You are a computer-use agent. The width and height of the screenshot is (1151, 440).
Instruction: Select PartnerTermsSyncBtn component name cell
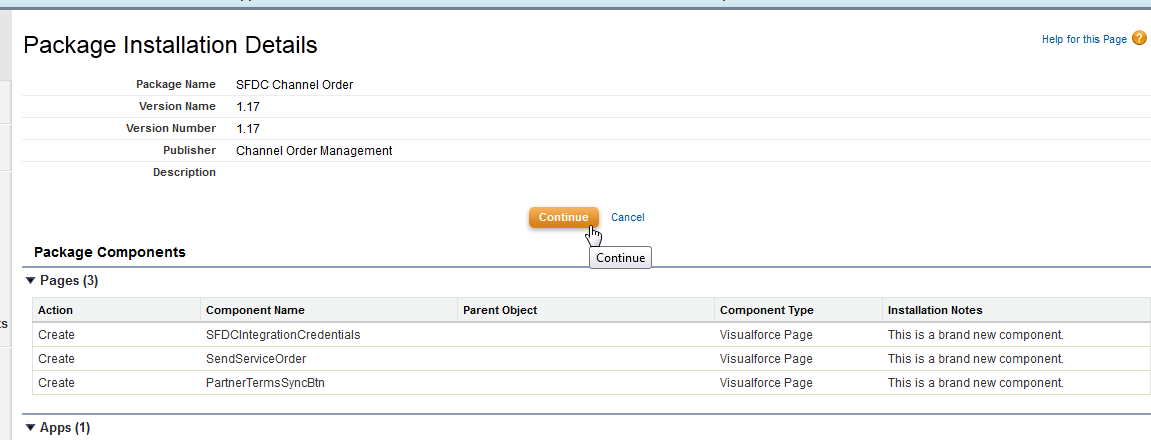point(265,383)
